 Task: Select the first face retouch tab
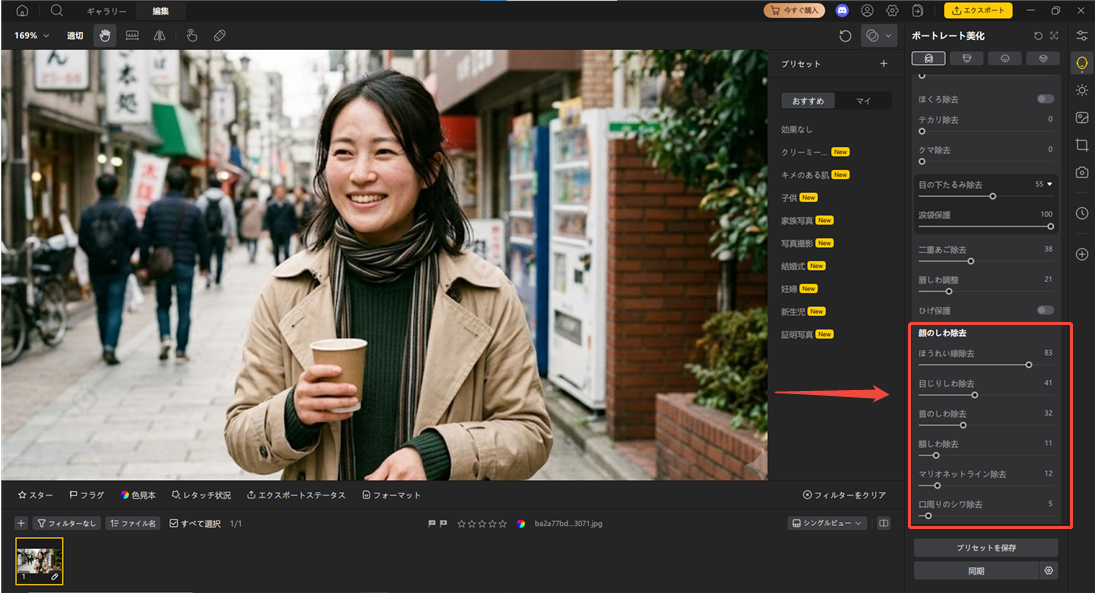point(928,58)
